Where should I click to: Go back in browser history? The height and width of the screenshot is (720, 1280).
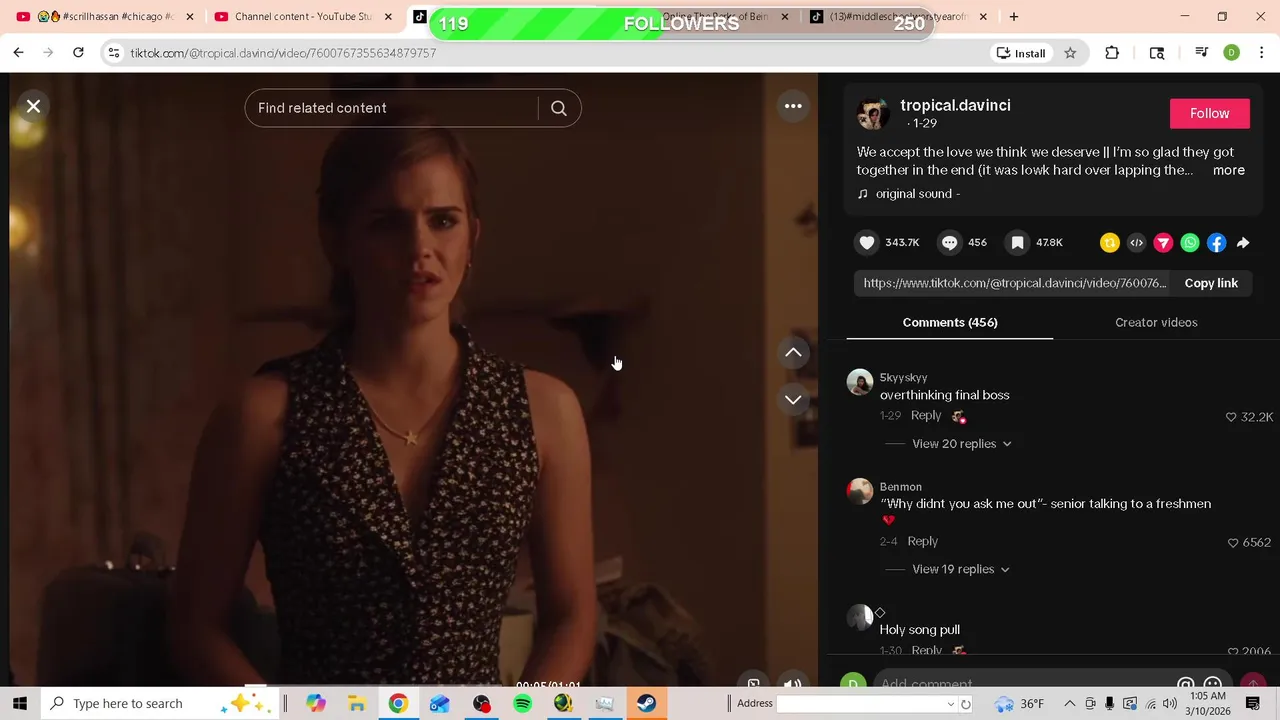(18, 53)
